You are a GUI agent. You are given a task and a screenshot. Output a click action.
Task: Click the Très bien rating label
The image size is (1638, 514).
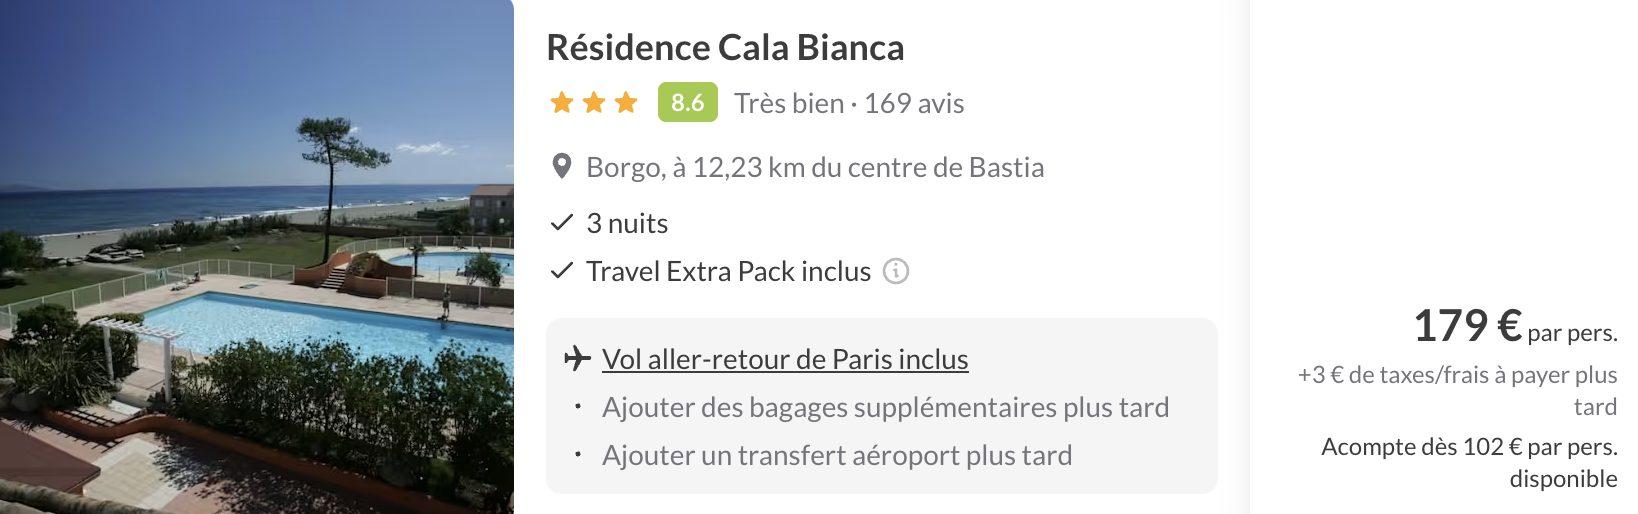[x=789, y=103]
